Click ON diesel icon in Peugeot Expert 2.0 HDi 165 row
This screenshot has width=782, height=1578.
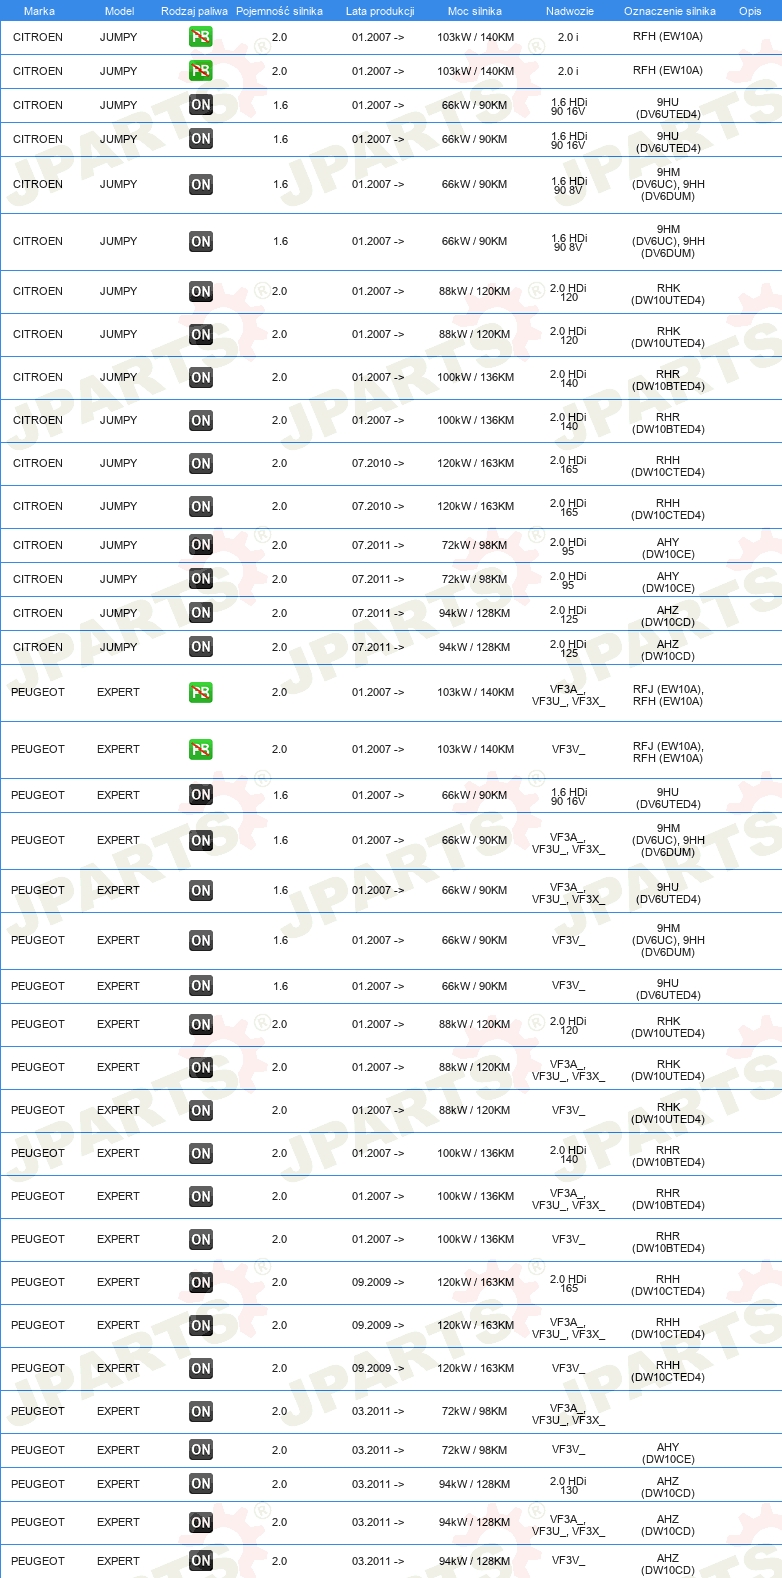pyautogui.click(x=201, y=1282)
